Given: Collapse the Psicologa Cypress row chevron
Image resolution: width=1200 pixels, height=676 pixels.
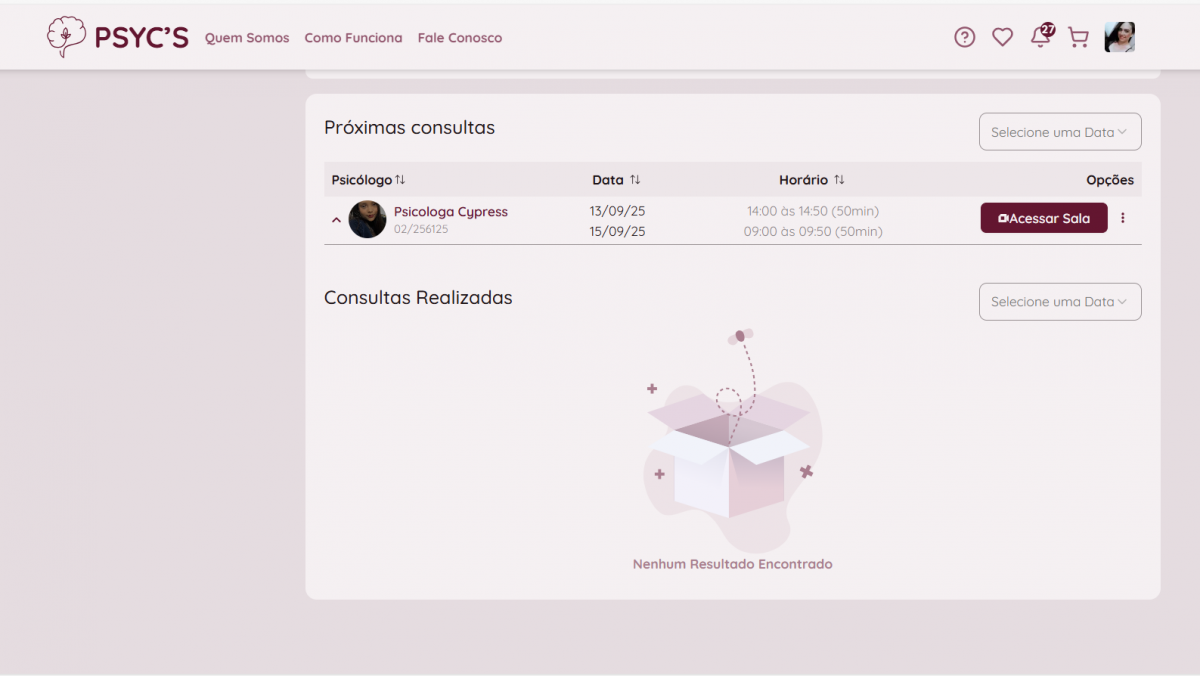Looking at the screenshot, I should (336, 220).
